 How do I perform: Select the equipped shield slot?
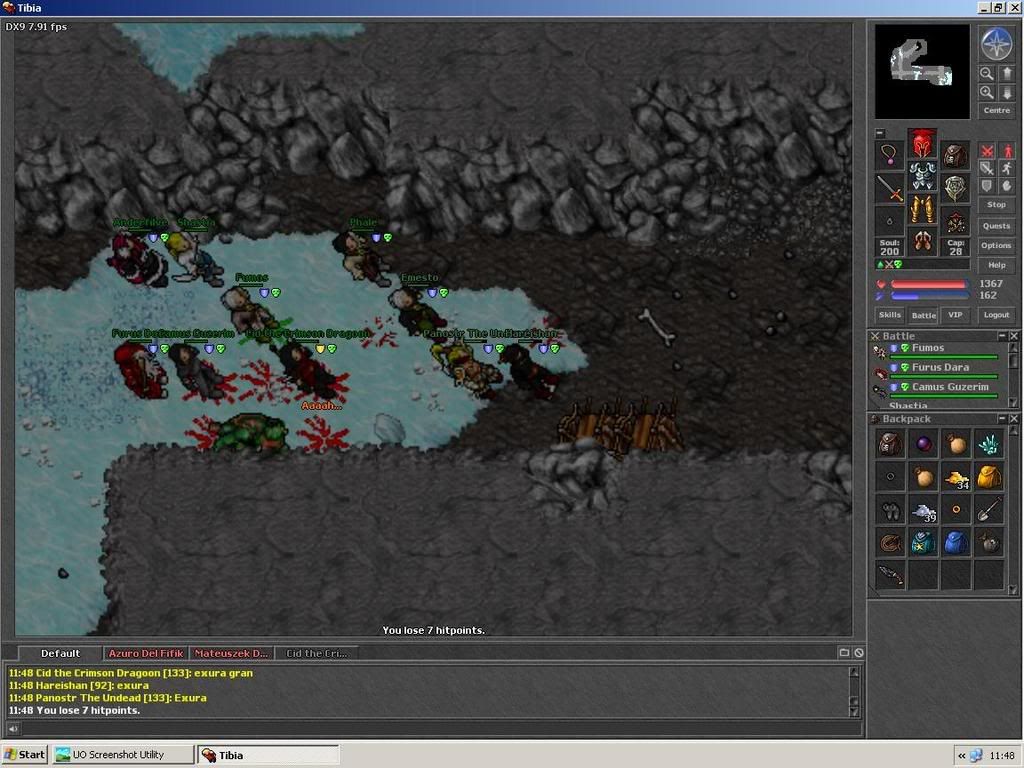[955, 188]
